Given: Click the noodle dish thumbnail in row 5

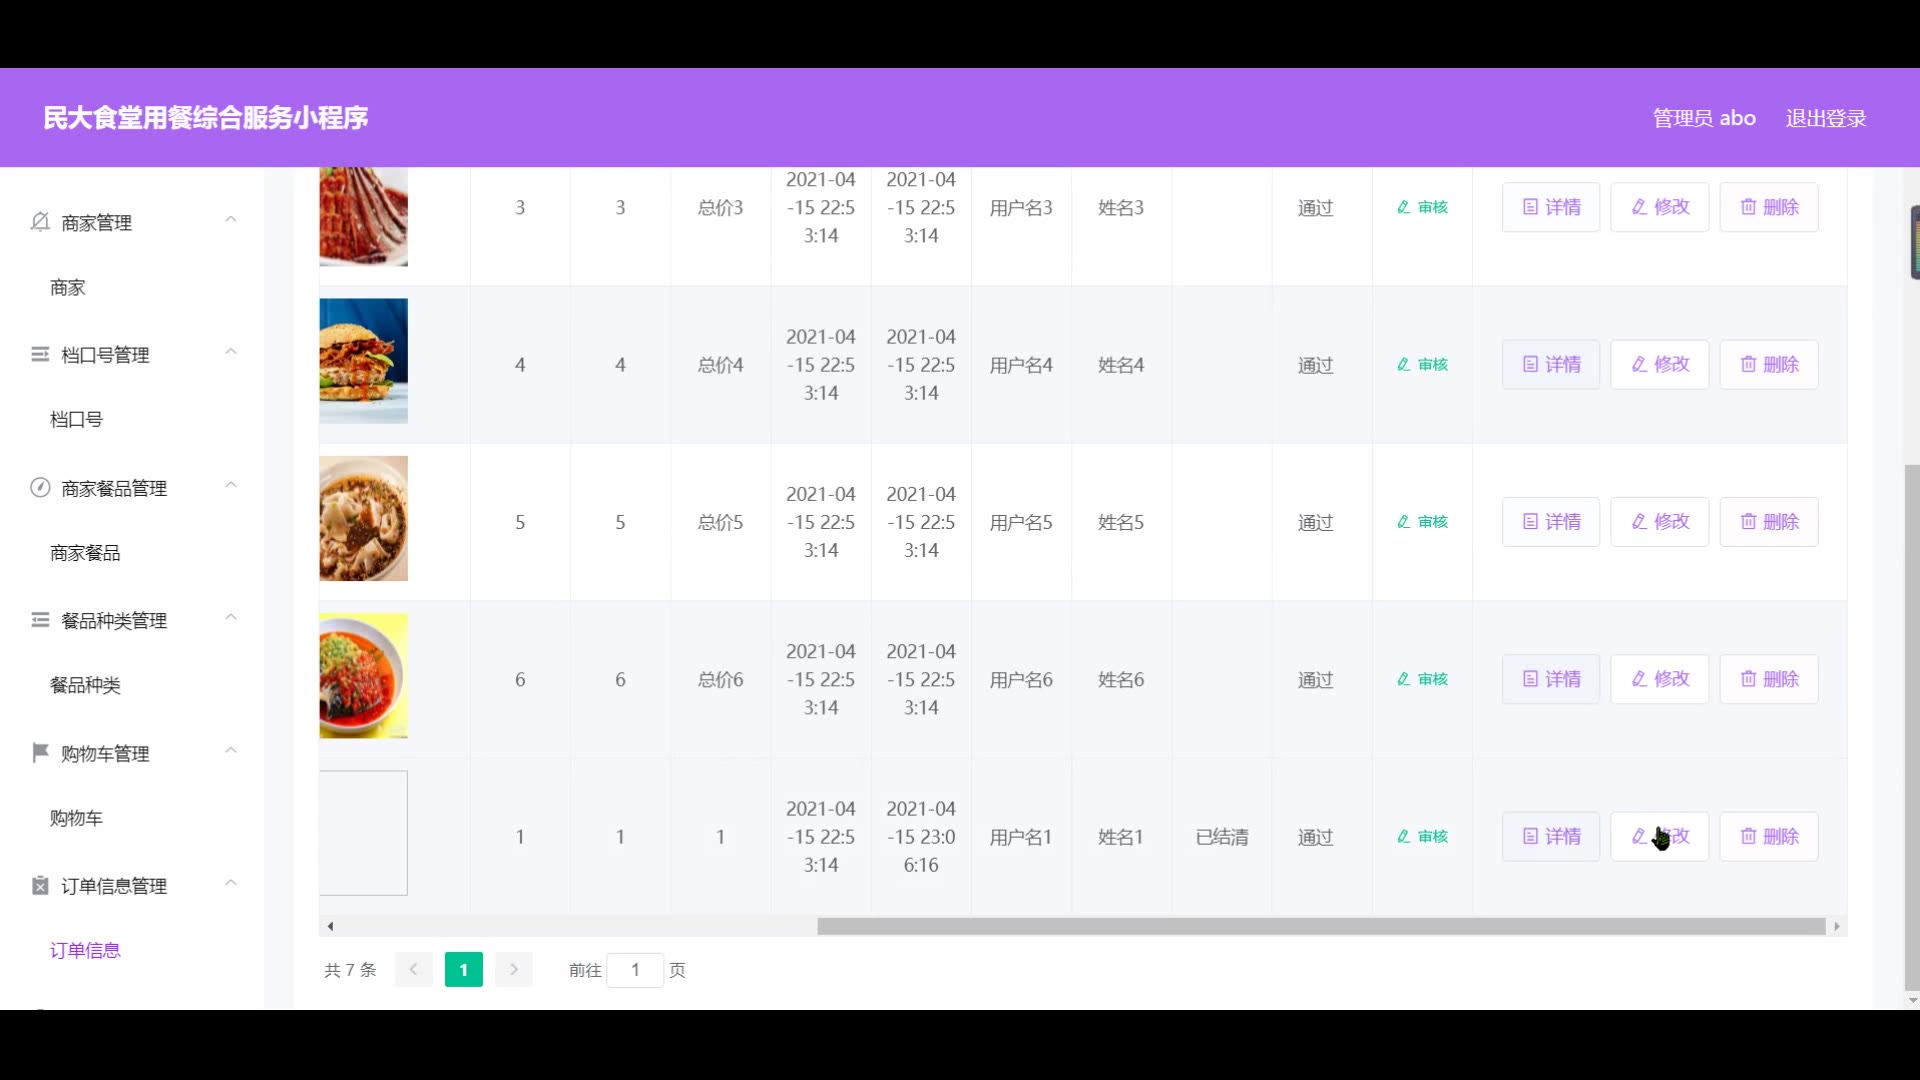Looking at the screenshot, I should (x=363, y=518).
